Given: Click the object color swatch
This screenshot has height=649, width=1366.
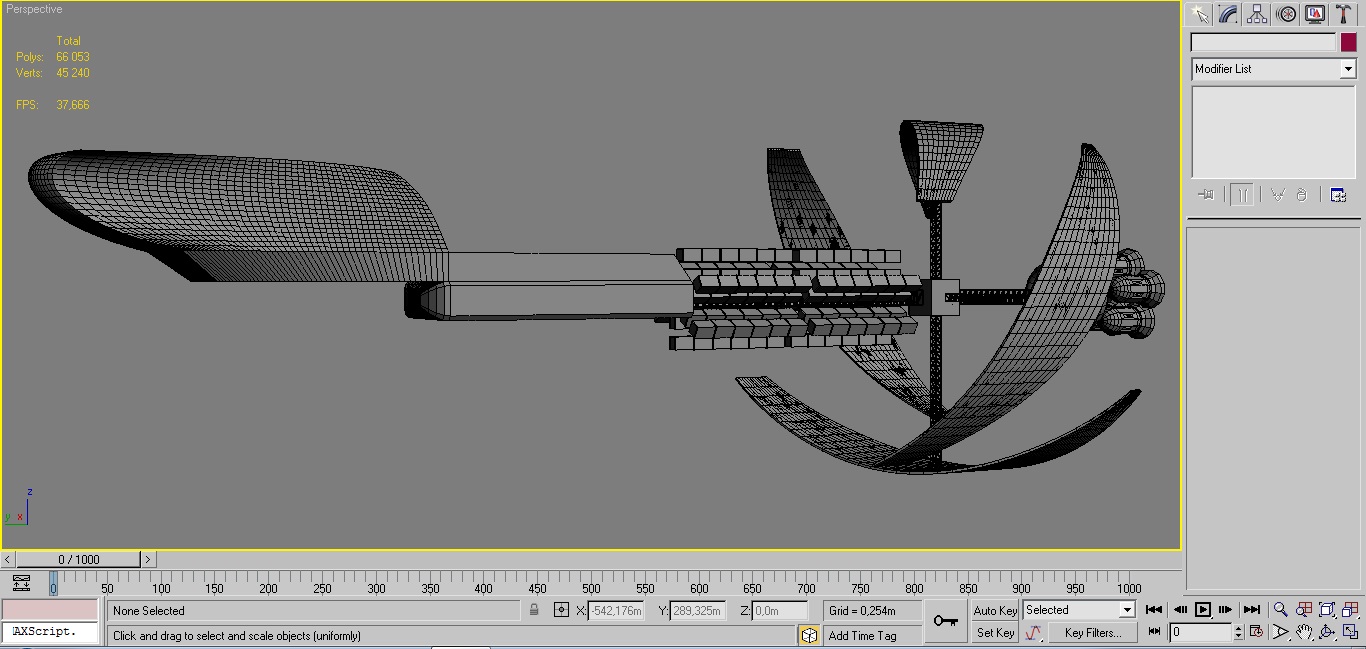Looking at the screenshot, I should pos(1348,42).
